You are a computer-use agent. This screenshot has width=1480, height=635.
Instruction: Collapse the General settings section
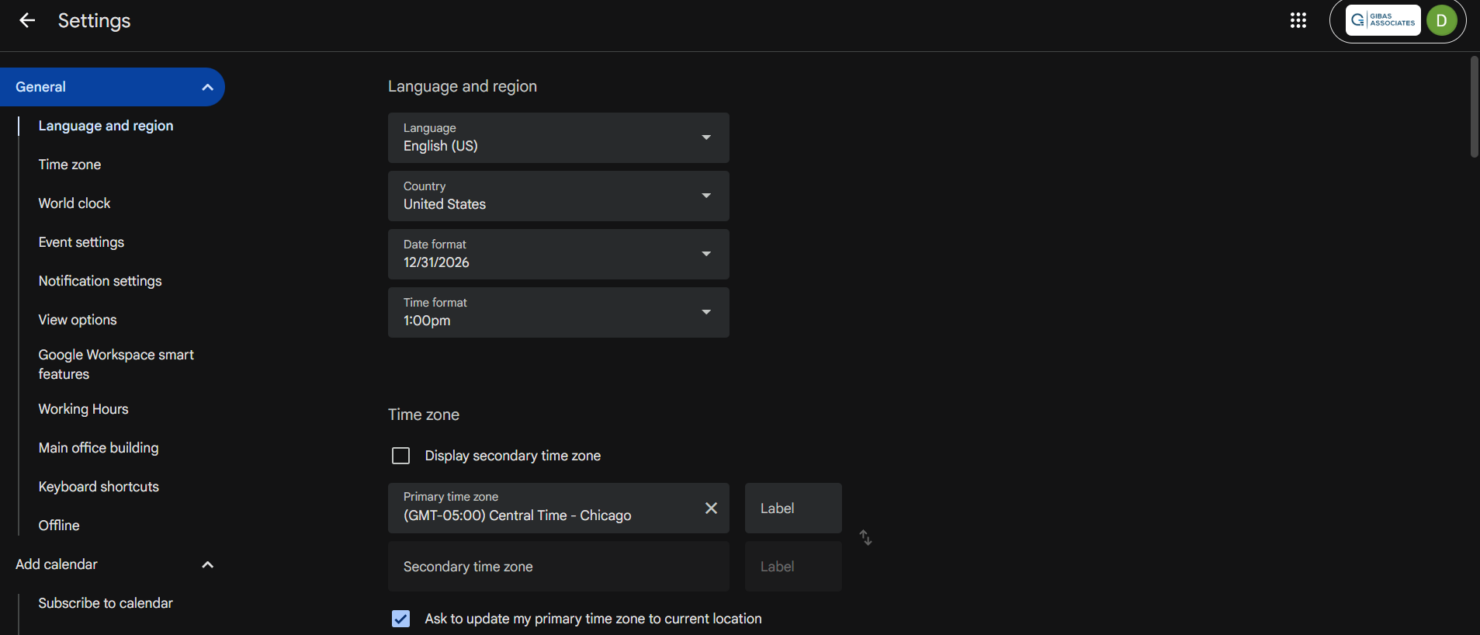point(207,87)
